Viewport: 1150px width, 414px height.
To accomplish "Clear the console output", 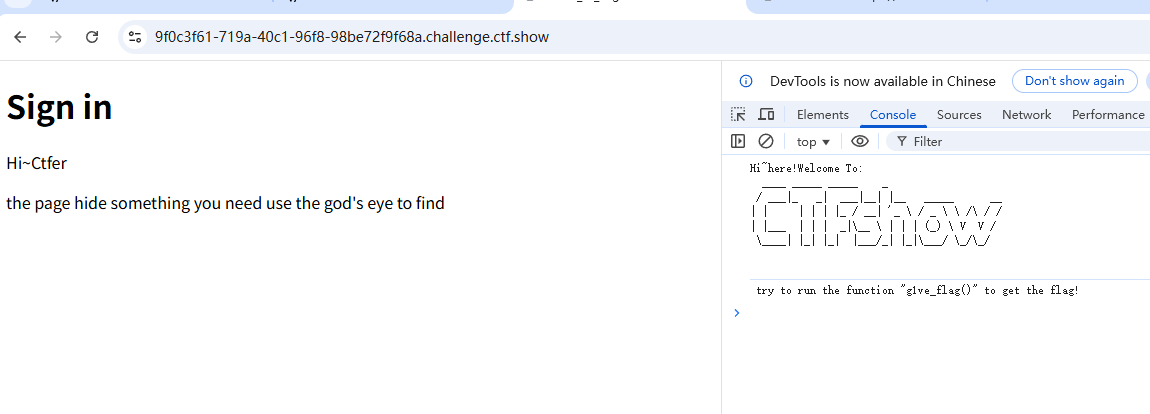I will [766, 141].
